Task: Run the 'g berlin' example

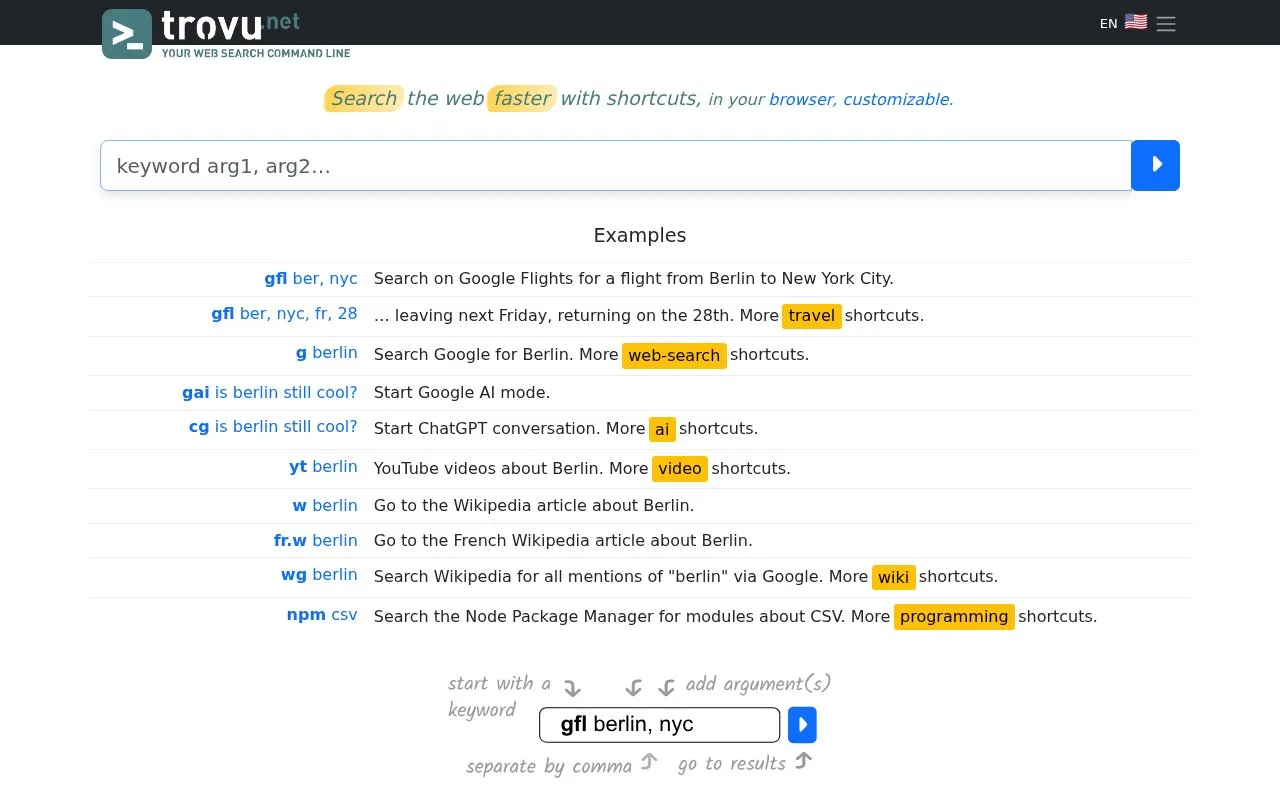Action: point(327,352)
